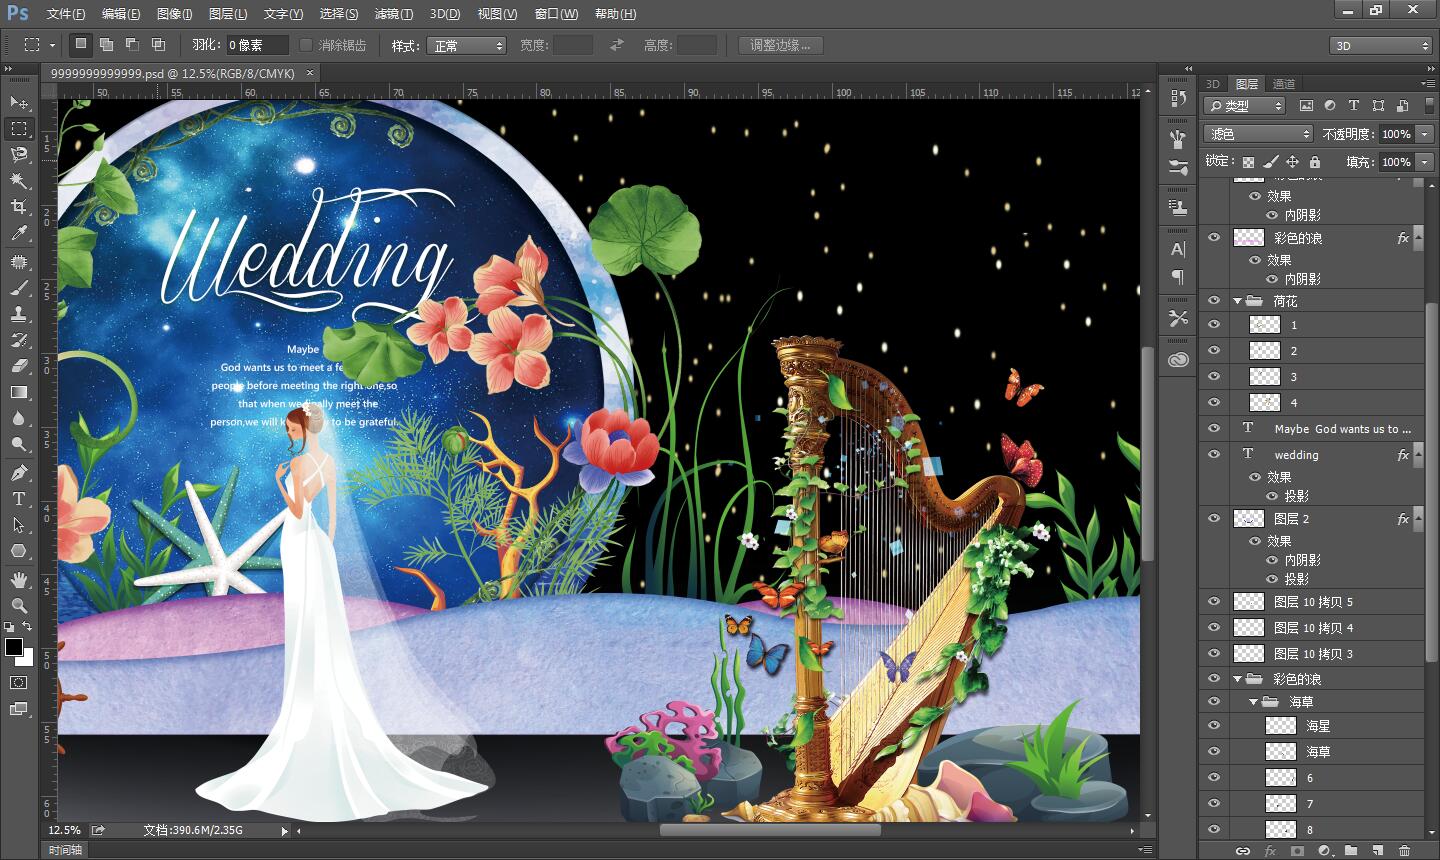Select the Move tool
Viewport: 1440px width, 860px height.
19,102
